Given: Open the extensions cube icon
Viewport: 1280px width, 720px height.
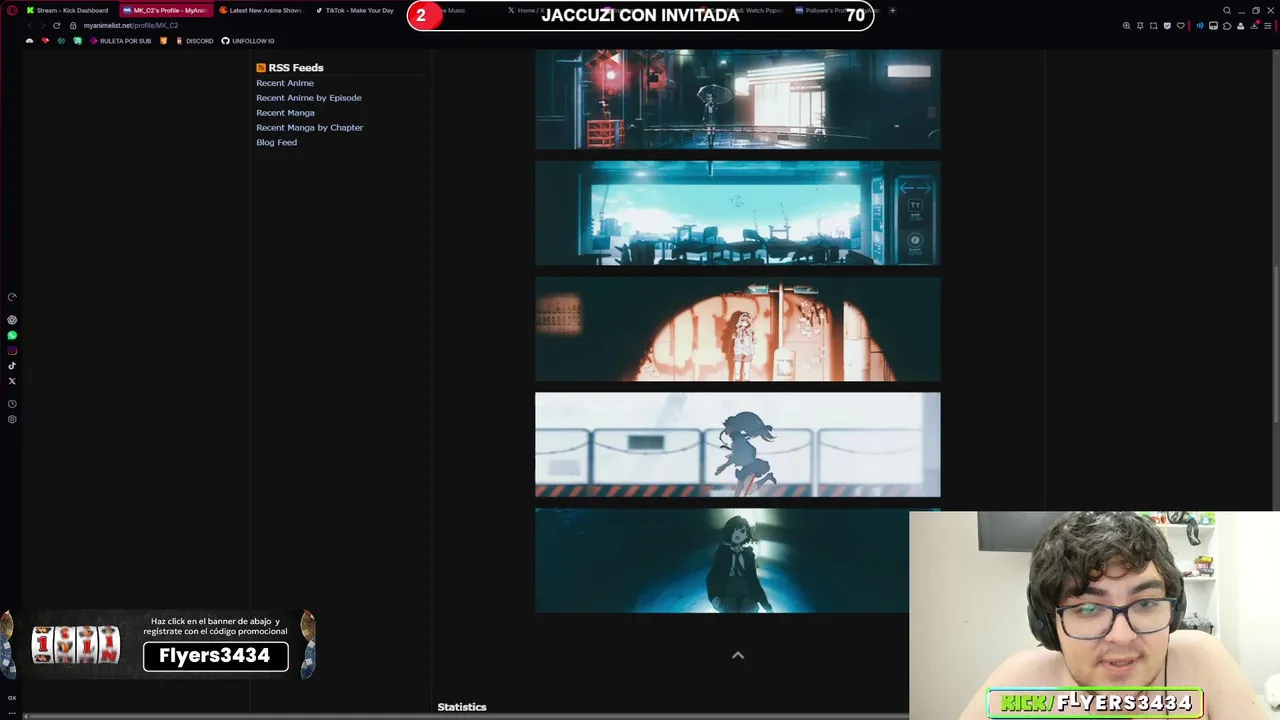Looking at the screenshot, I should pos(1227,26).
